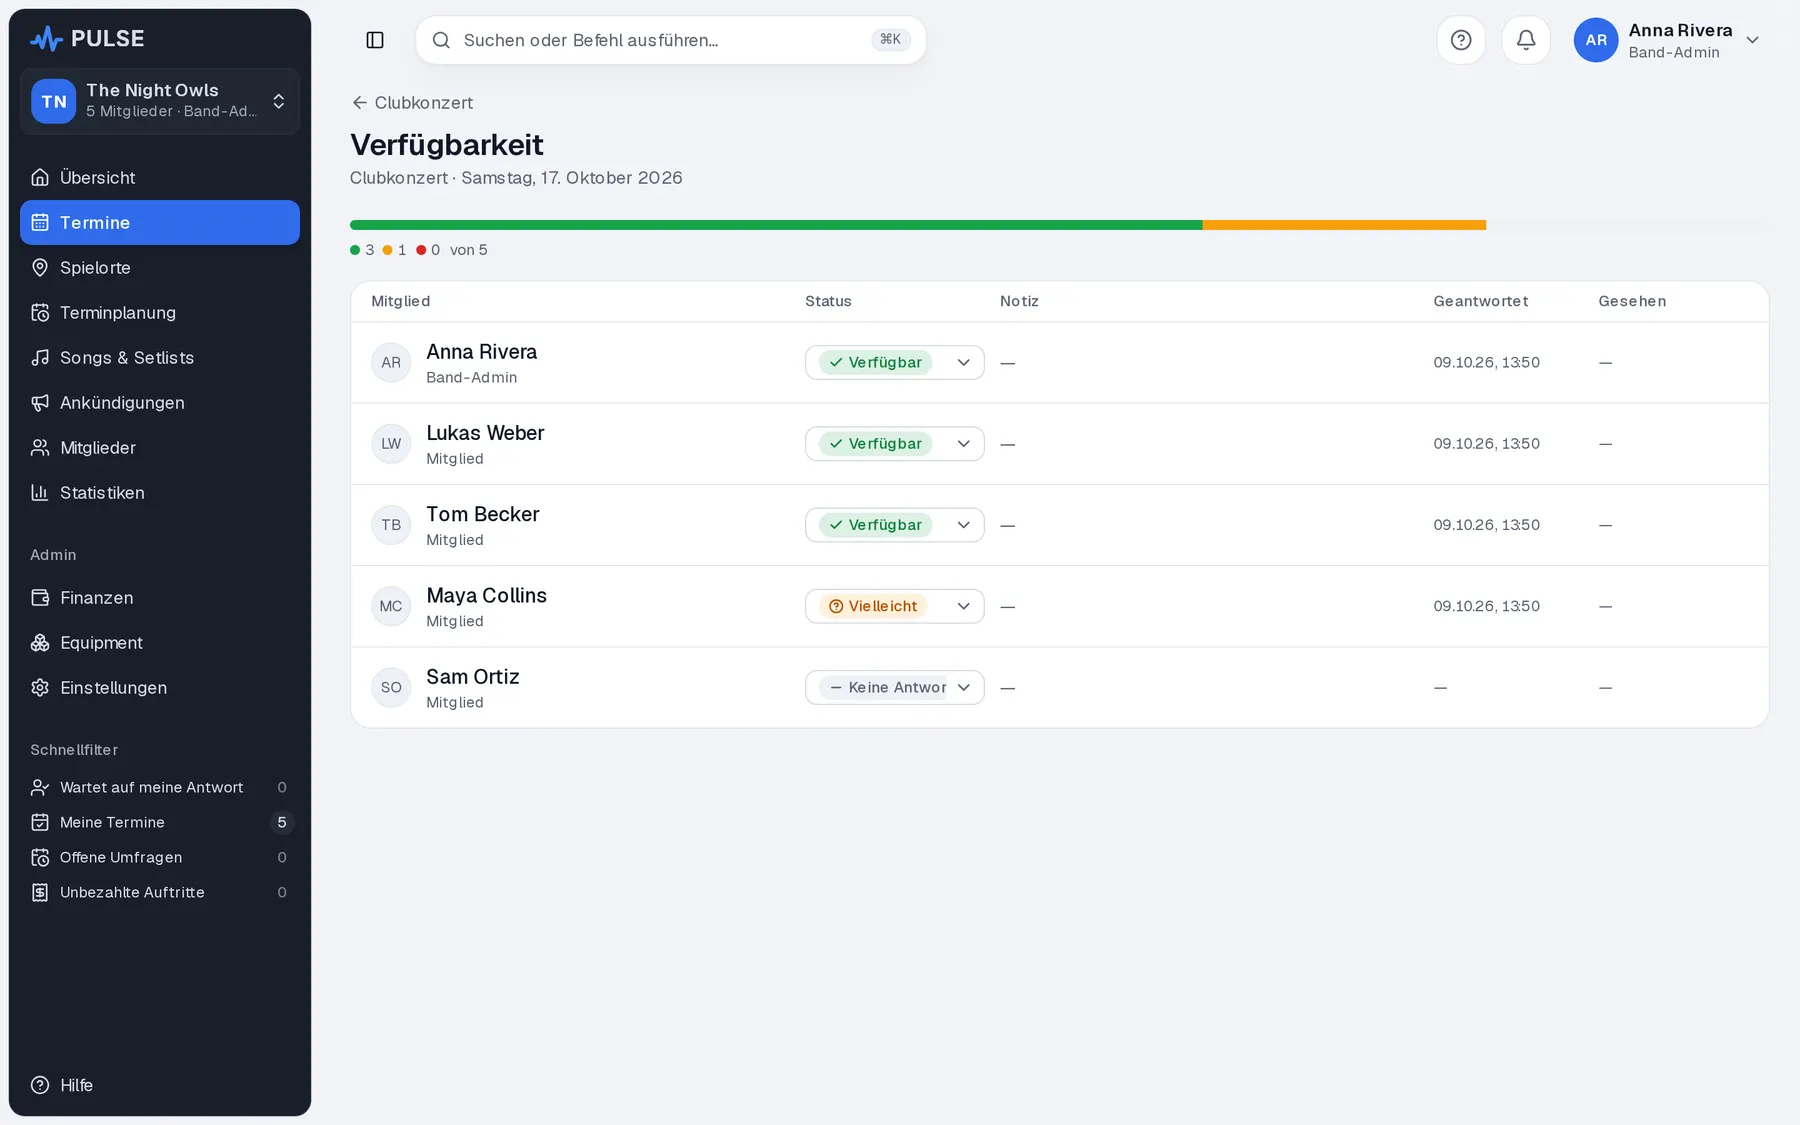Click the Maya Collins member name
Image resolution: width=1800 pixels, height=1125 pixels.
click(486, 595)
